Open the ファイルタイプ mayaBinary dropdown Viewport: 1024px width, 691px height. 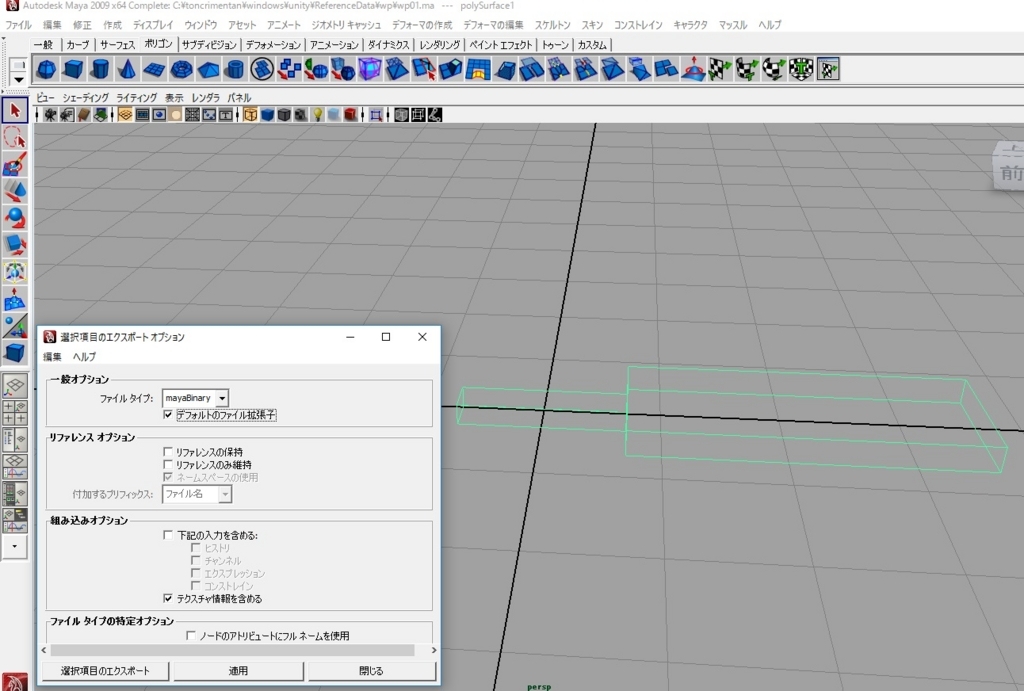(195, 398)
